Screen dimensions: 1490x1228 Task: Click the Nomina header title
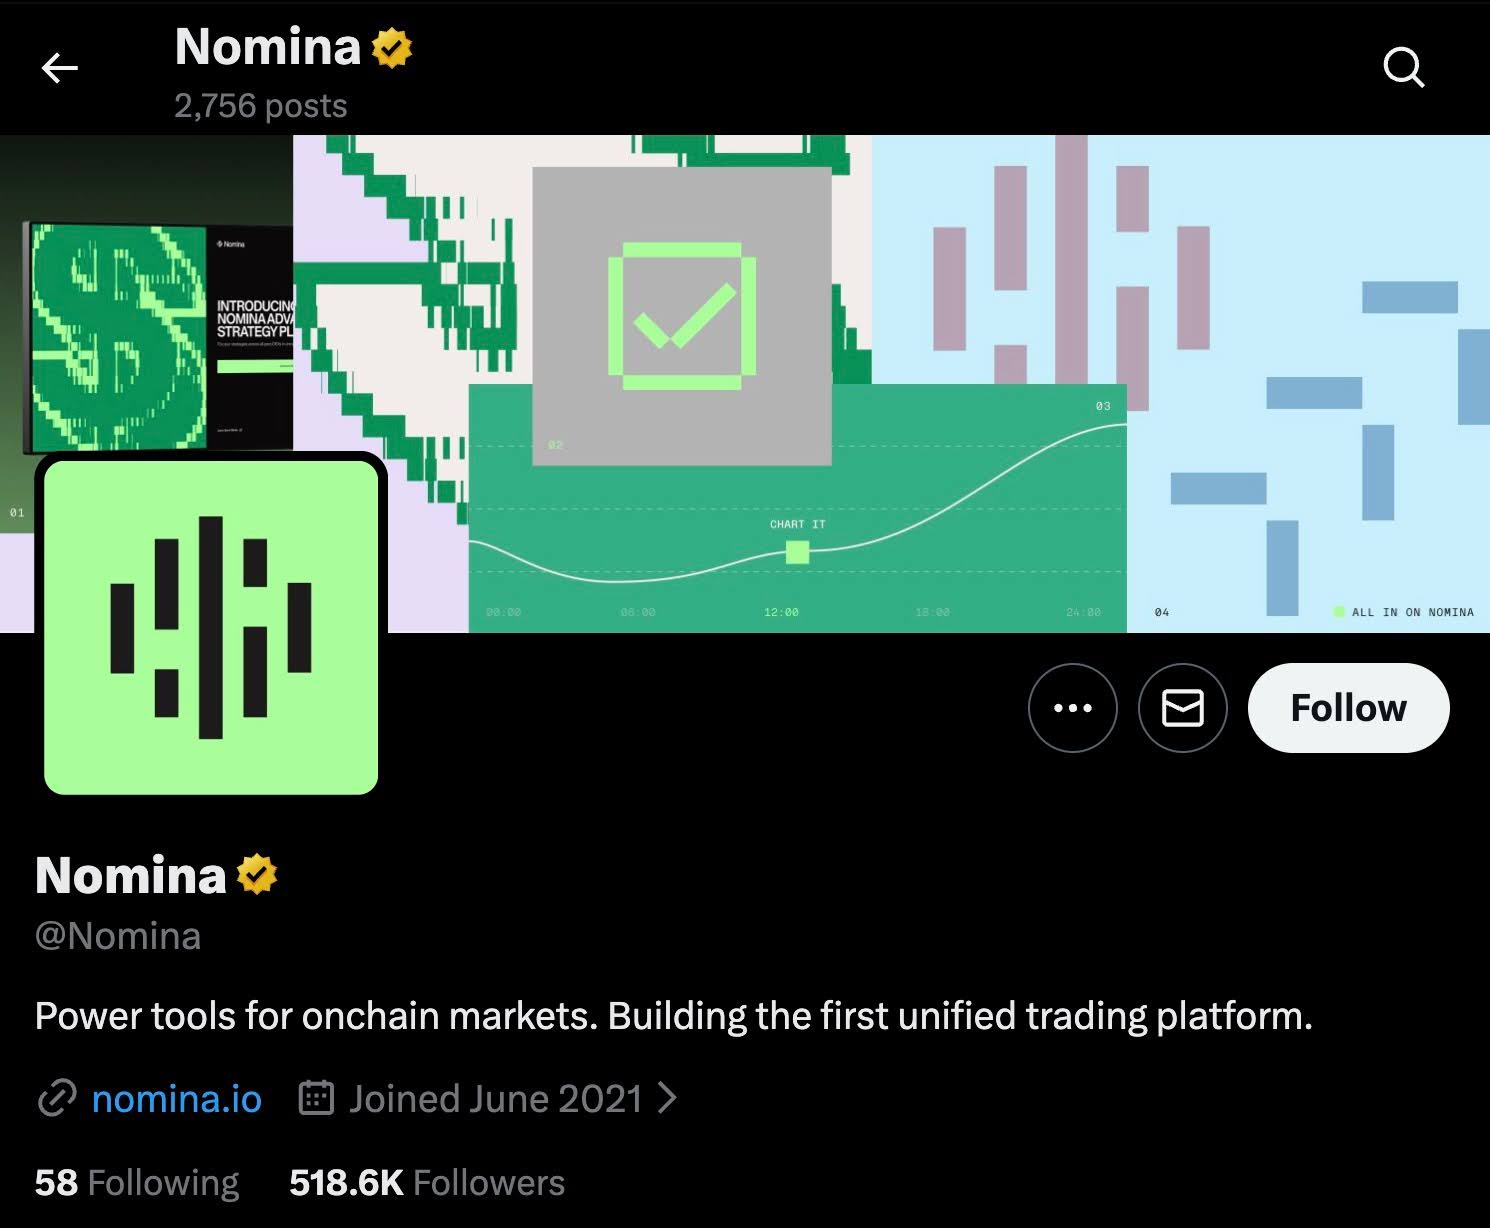(x=268, y=47)
